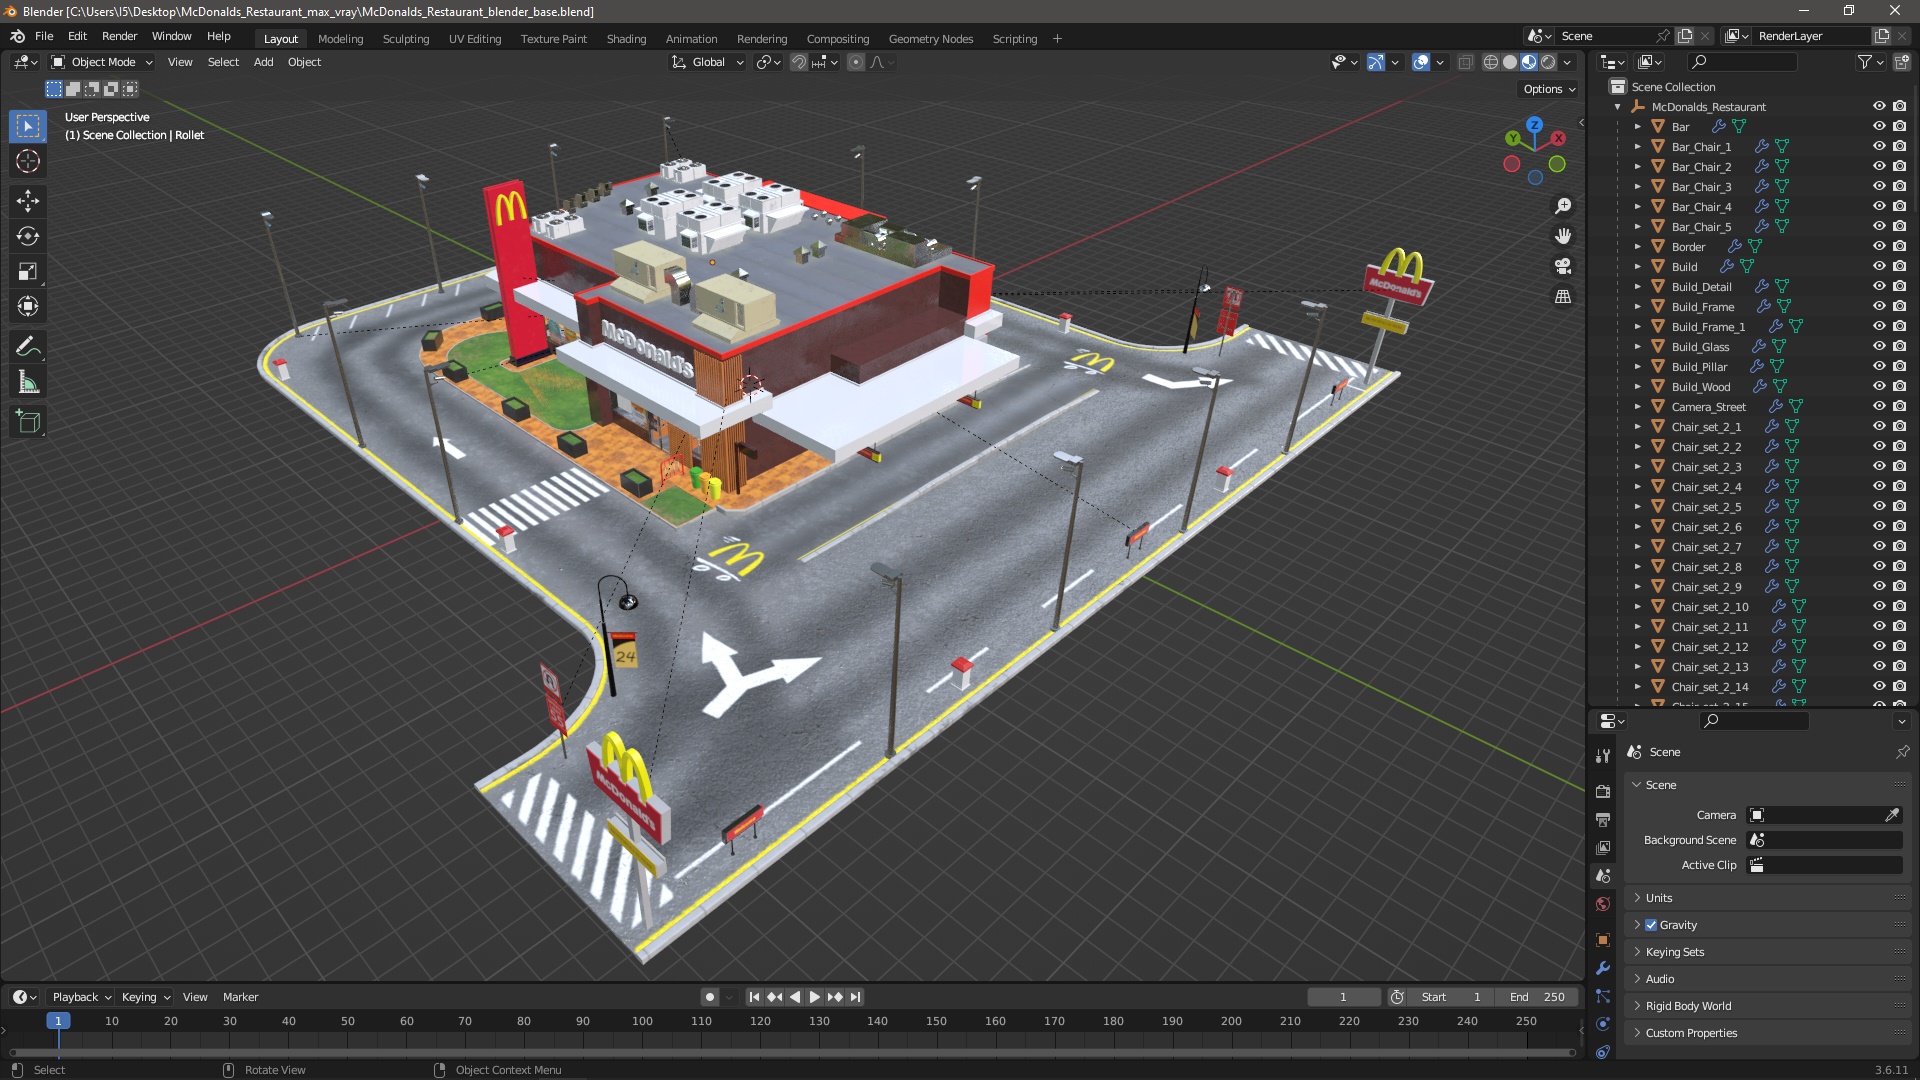
Task: Switch to the Geometry Nodes tab
Action: pos(930,39)
